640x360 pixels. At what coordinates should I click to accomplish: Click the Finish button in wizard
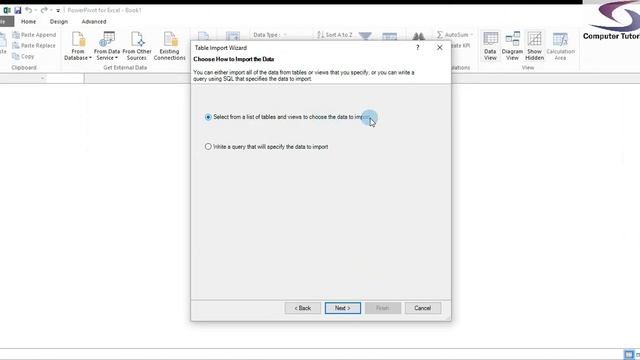tap(383, 308)
